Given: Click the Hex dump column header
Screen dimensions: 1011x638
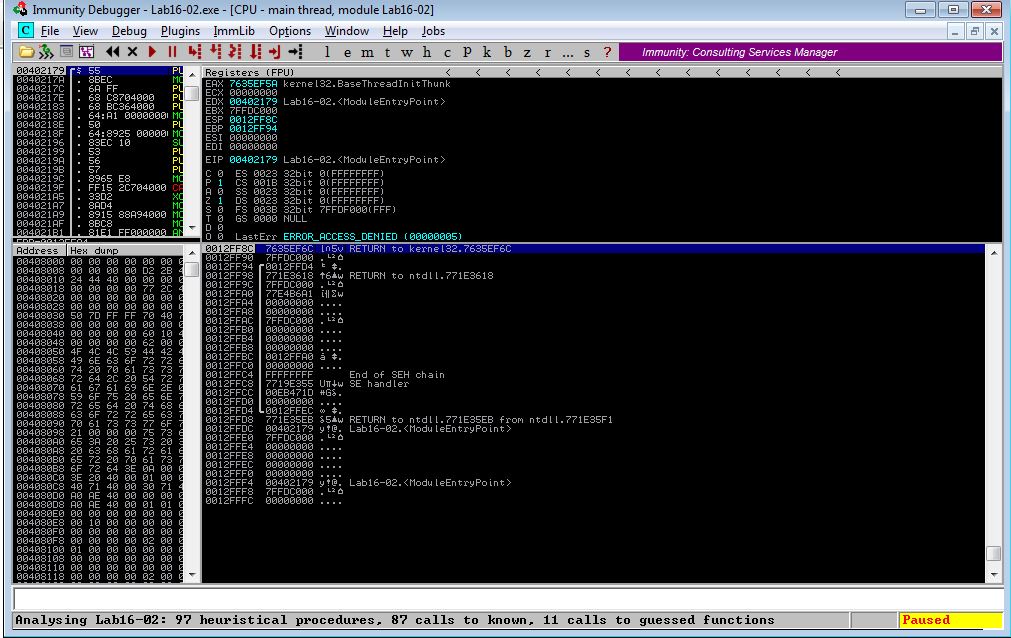Looking at the screenshot, I should coord(125,250).
